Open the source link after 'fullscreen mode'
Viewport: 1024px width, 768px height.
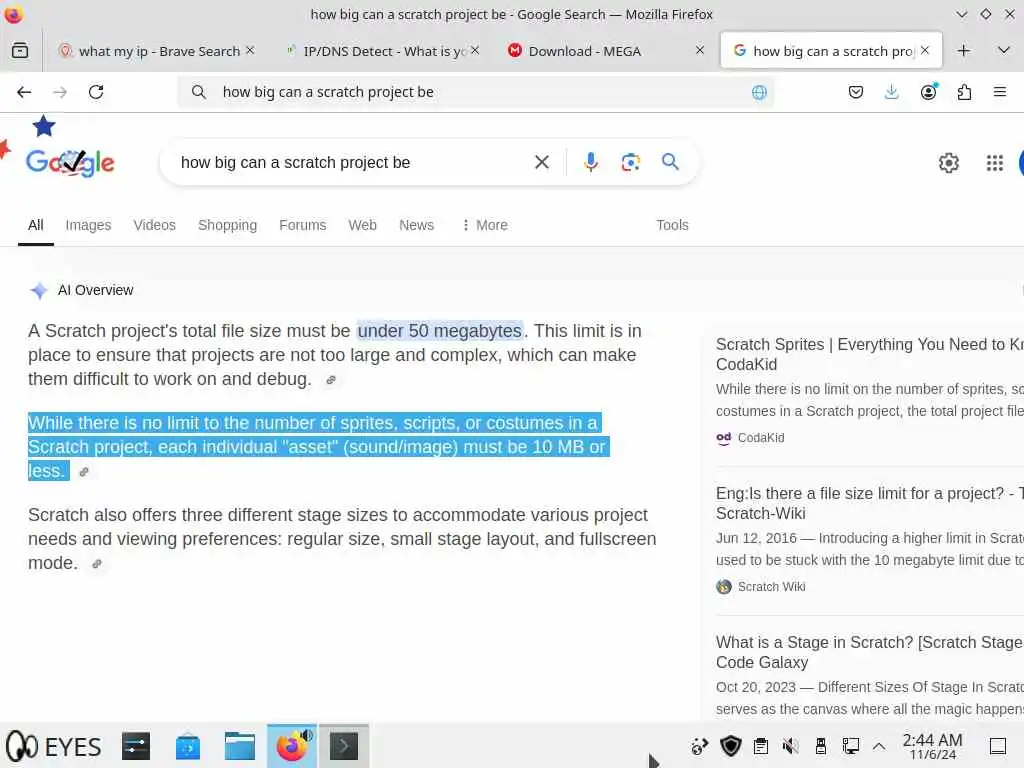[x=97, y=564]
